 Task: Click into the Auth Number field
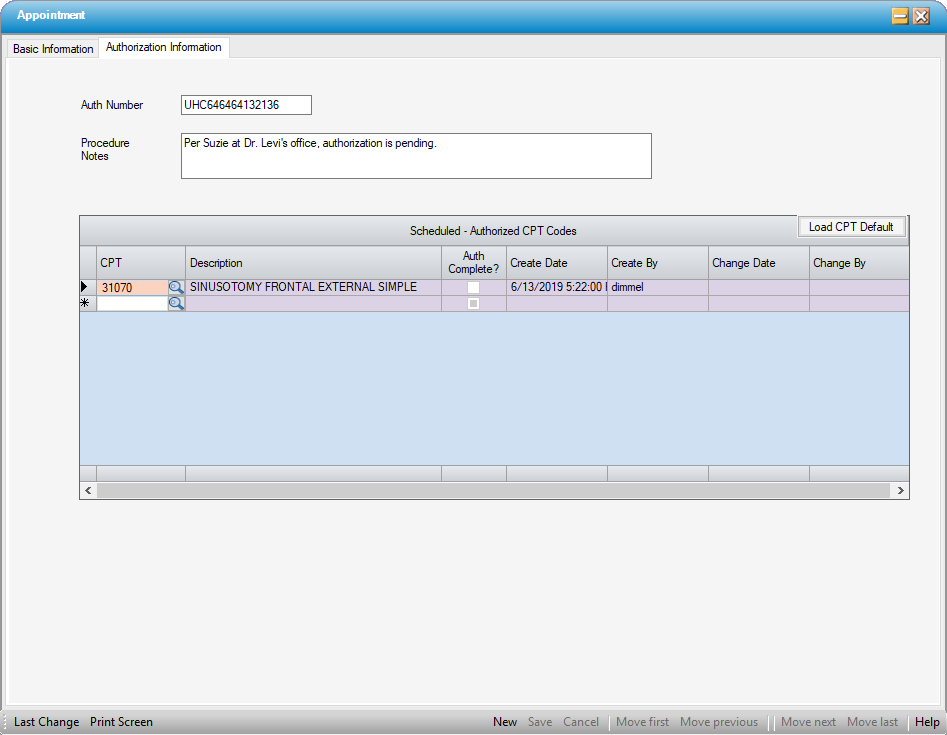(246, 105)
